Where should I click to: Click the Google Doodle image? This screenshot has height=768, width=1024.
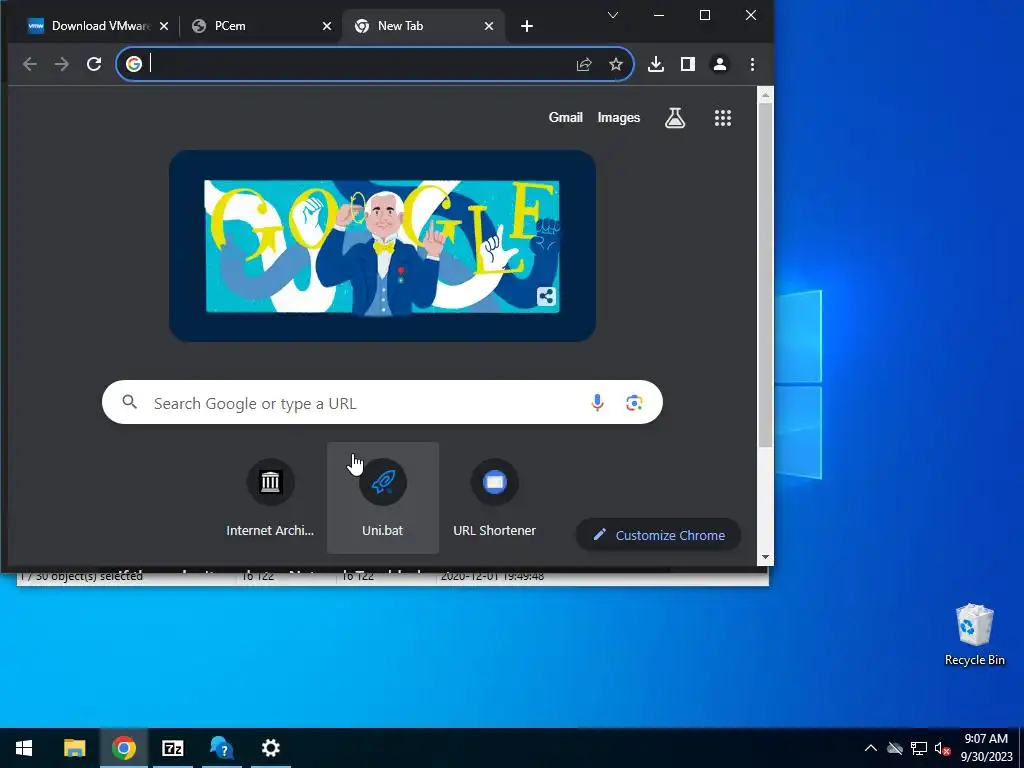pos(382,246)
